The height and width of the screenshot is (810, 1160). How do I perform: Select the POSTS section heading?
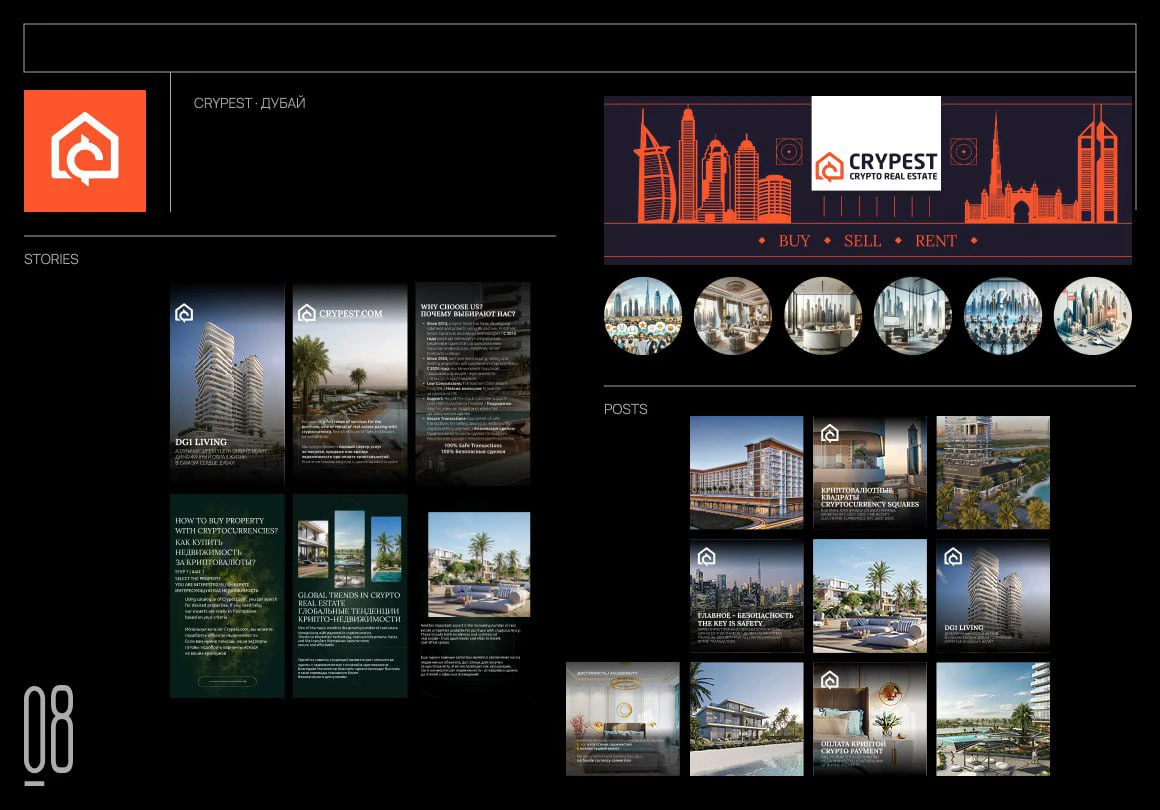pos(626,409)
